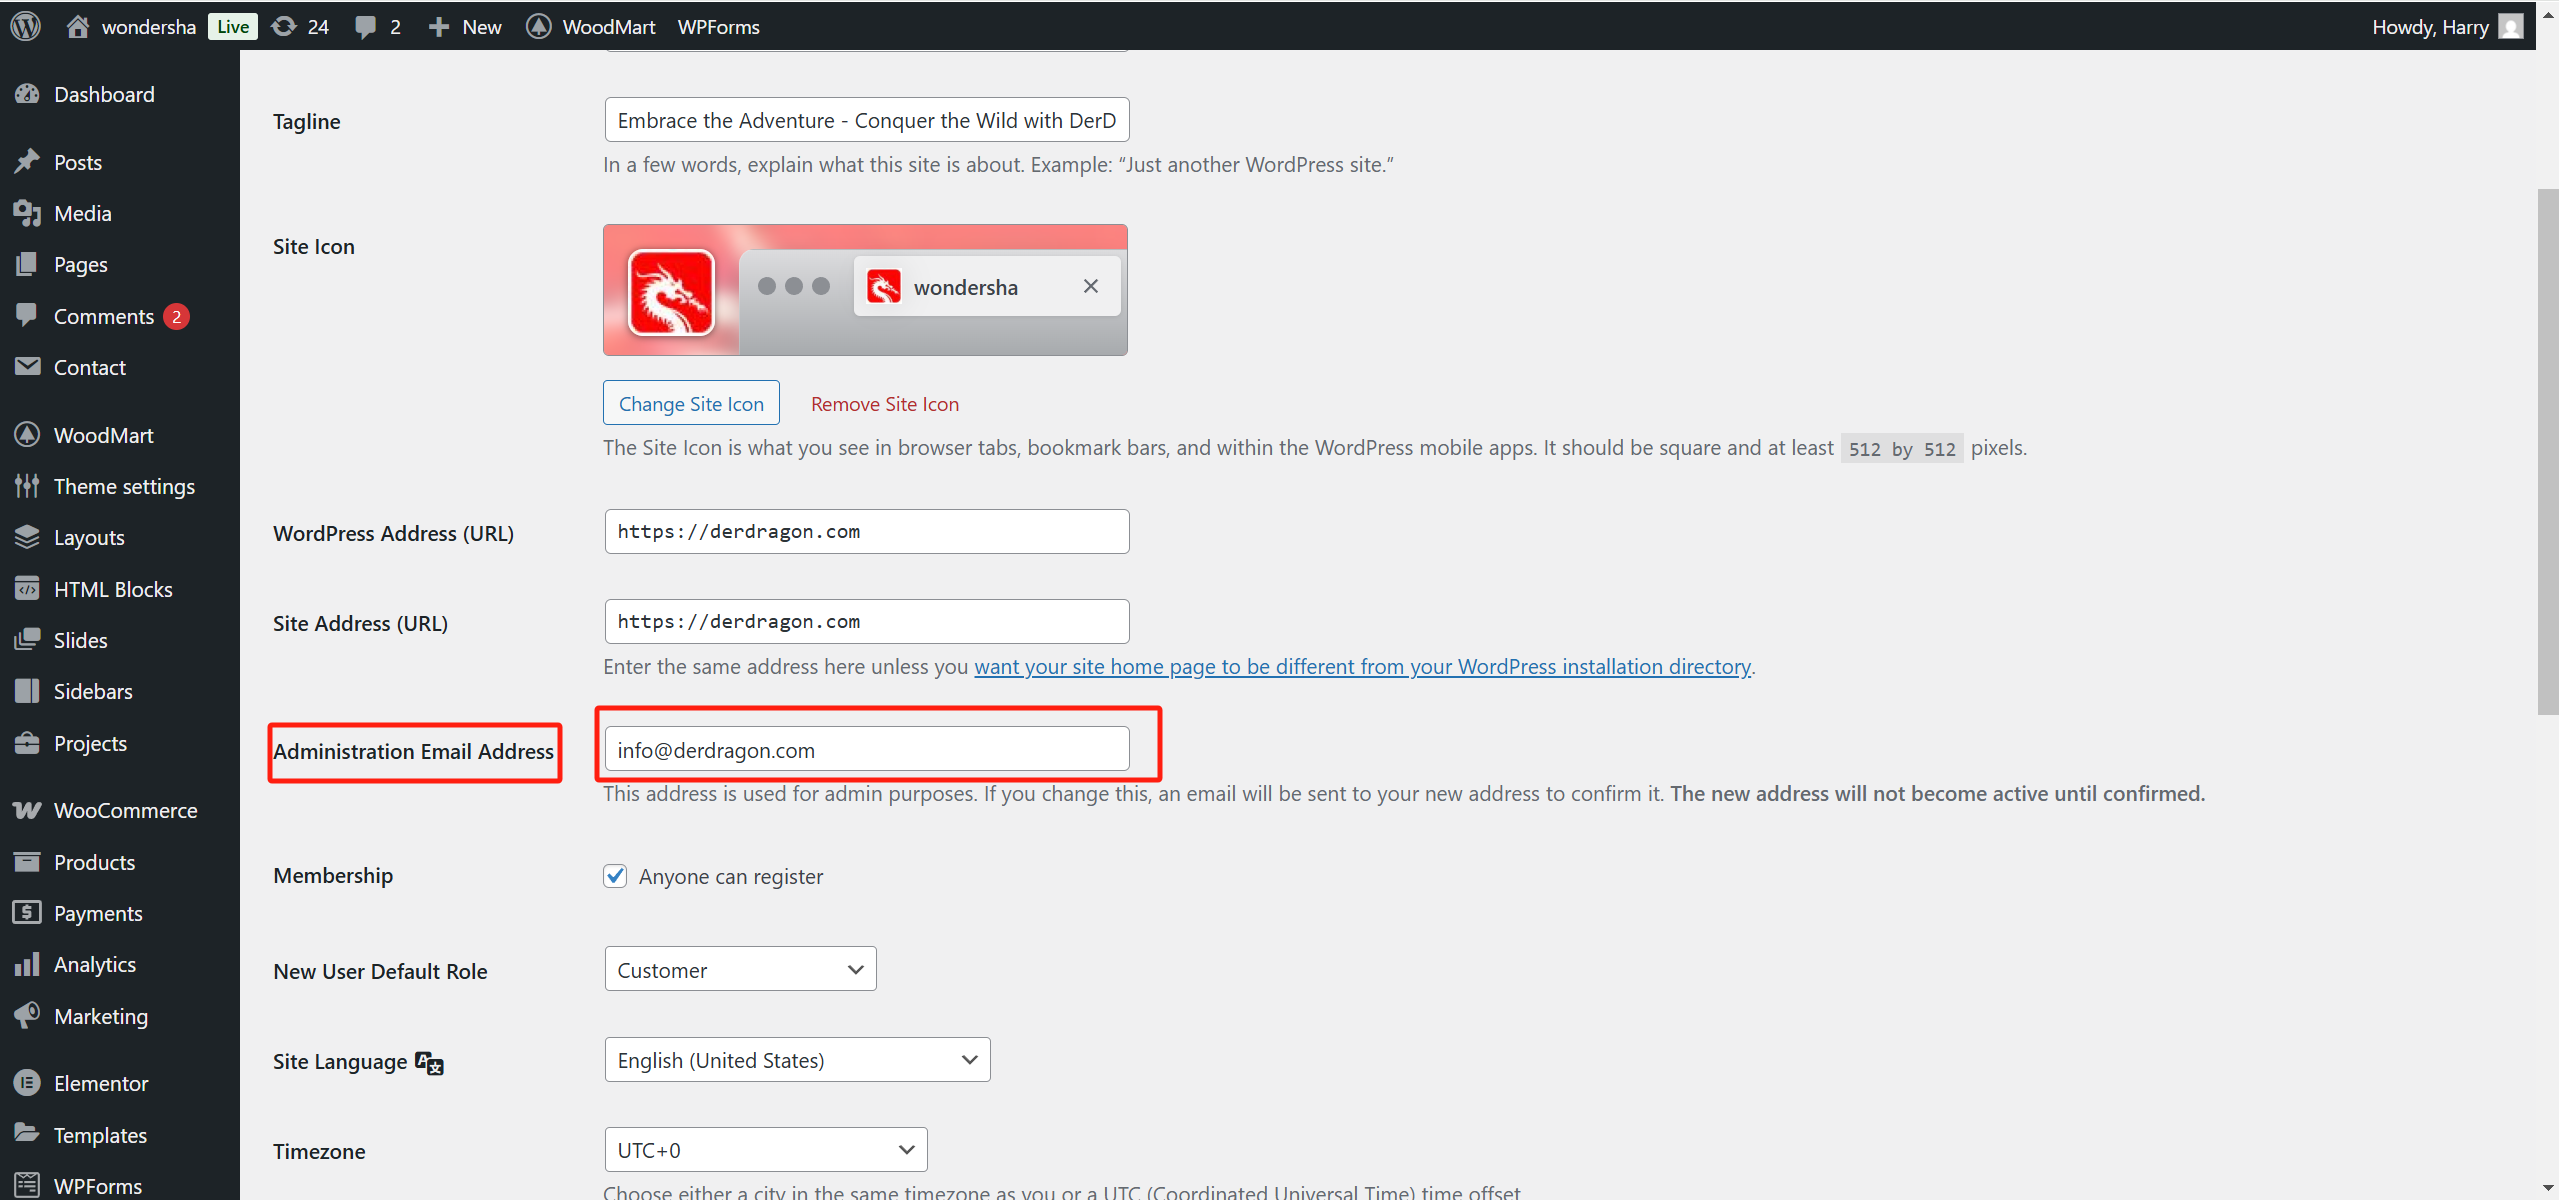Screen dimensions: 2559x1200
Task: Click the Change Site Icon button
Action: pos(691,403)
